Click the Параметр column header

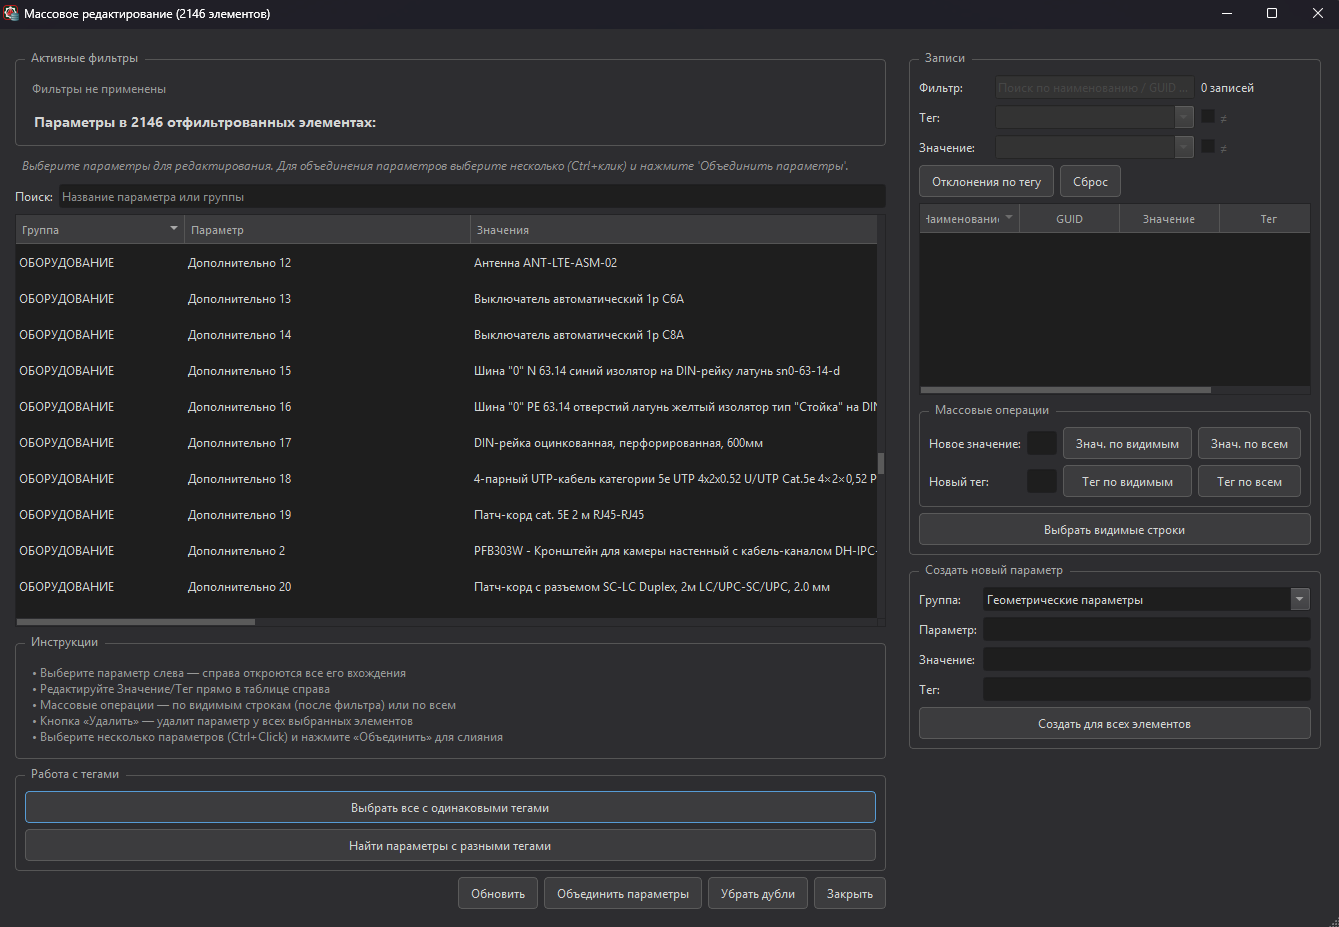(x=327, y=230)
